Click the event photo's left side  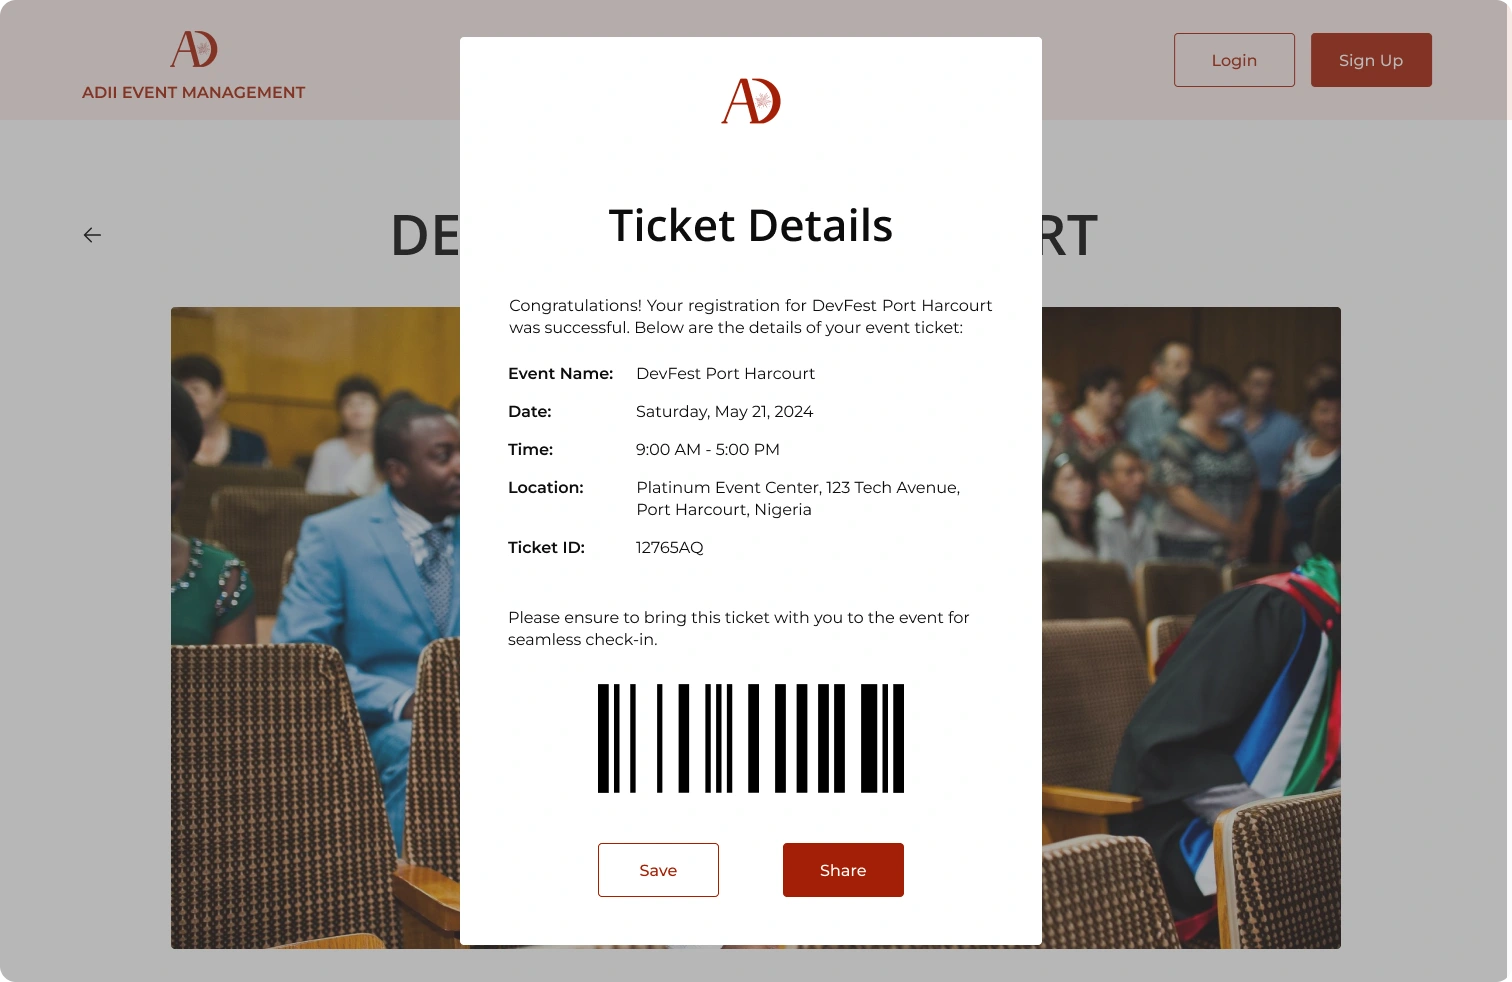[315, 628]
